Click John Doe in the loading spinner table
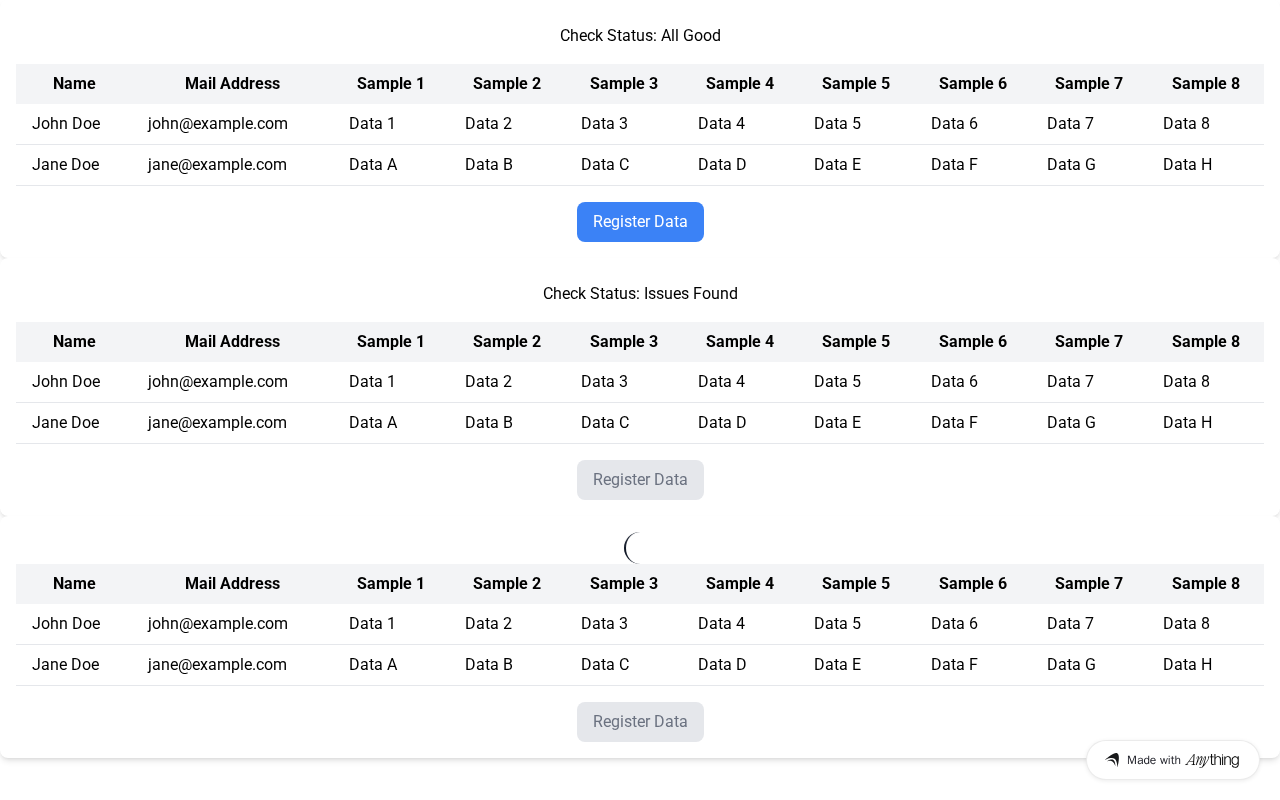The width and height of the screenshot is (1280, 800). (66, 624)
